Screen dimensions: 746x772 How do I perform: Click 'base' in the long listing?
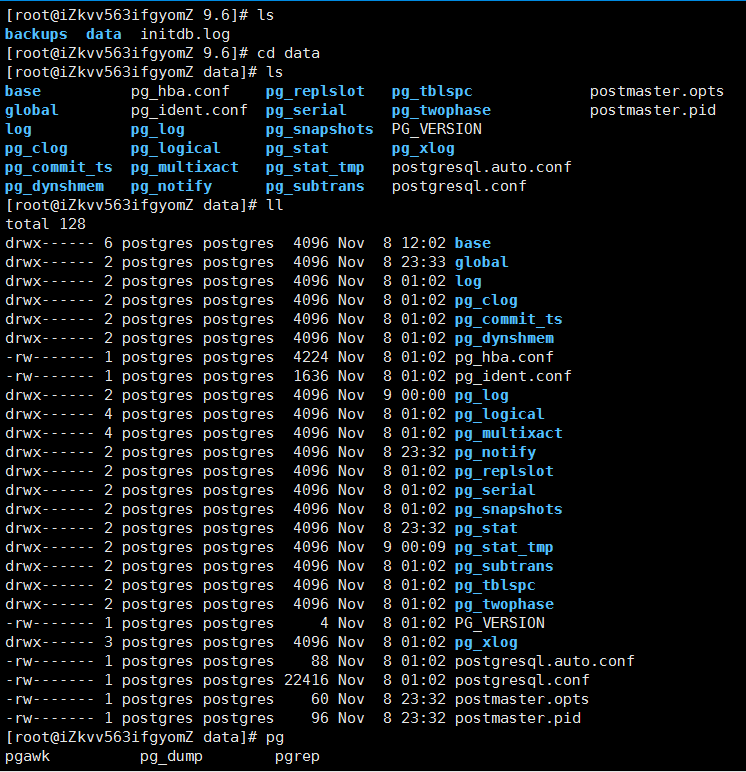click(473, 243)
